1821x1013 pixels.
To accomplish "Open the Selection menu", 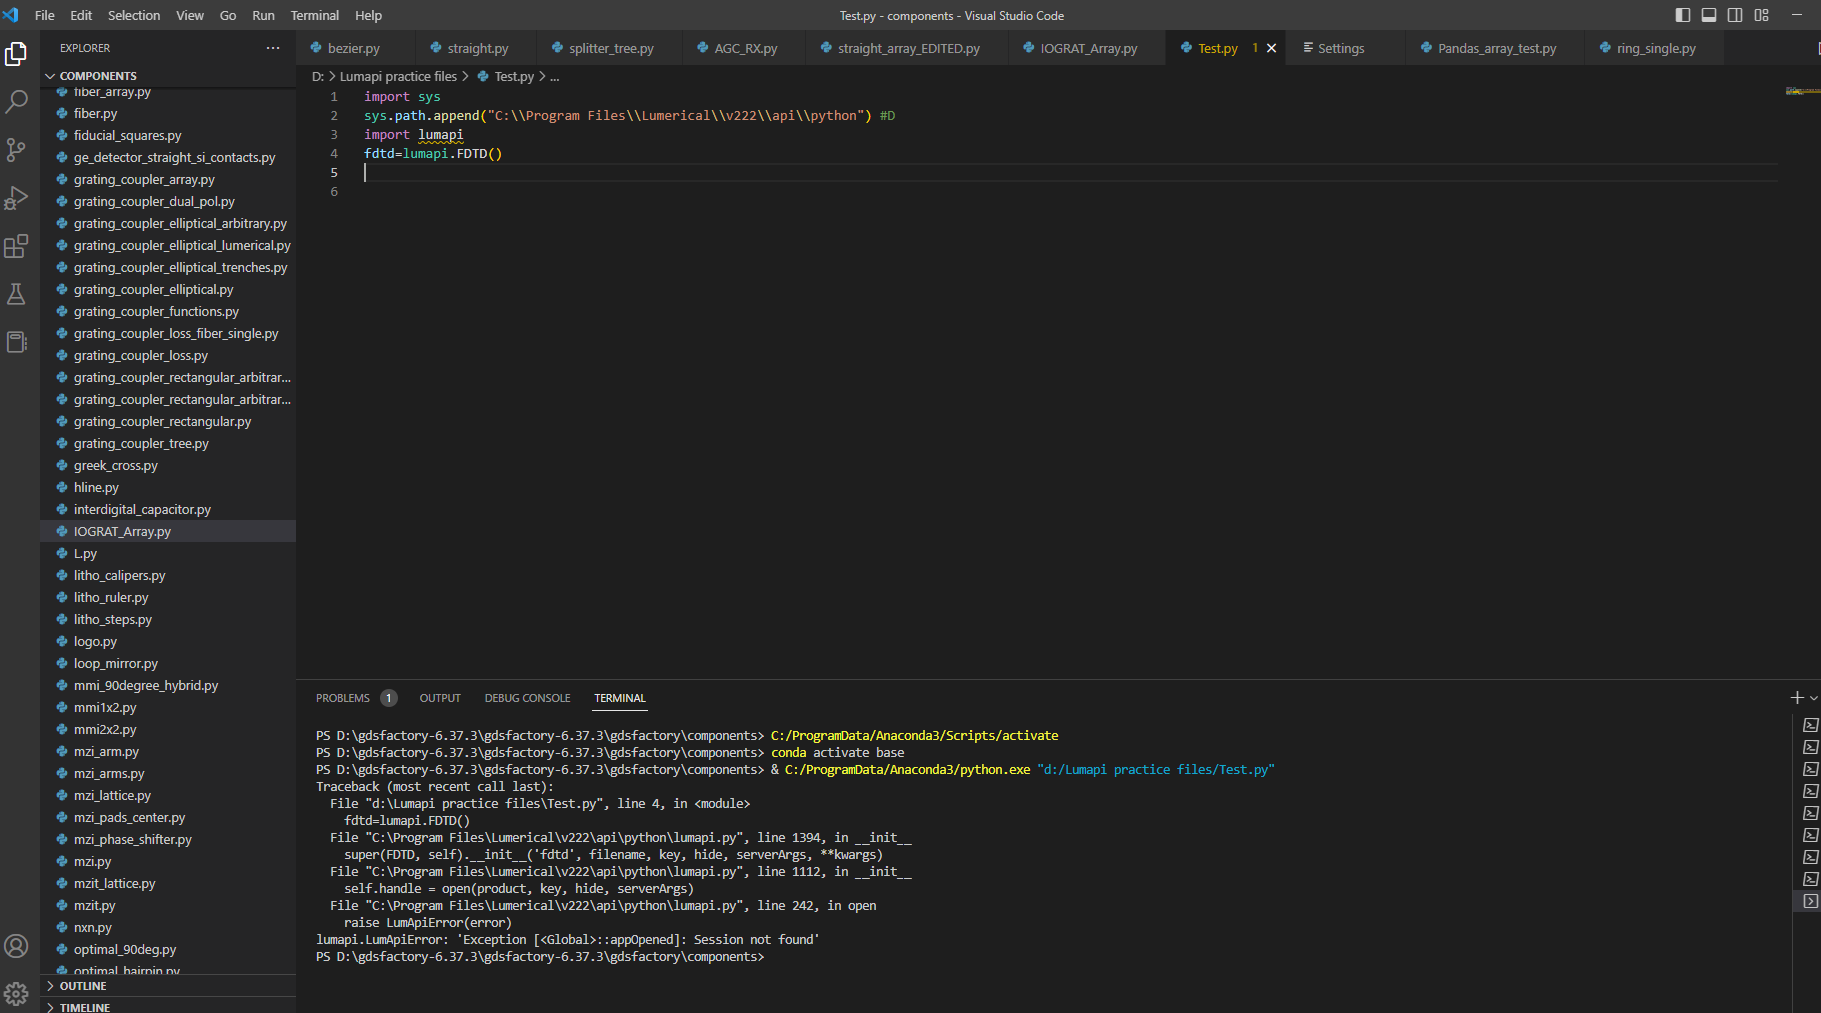I will coord(134,15).
